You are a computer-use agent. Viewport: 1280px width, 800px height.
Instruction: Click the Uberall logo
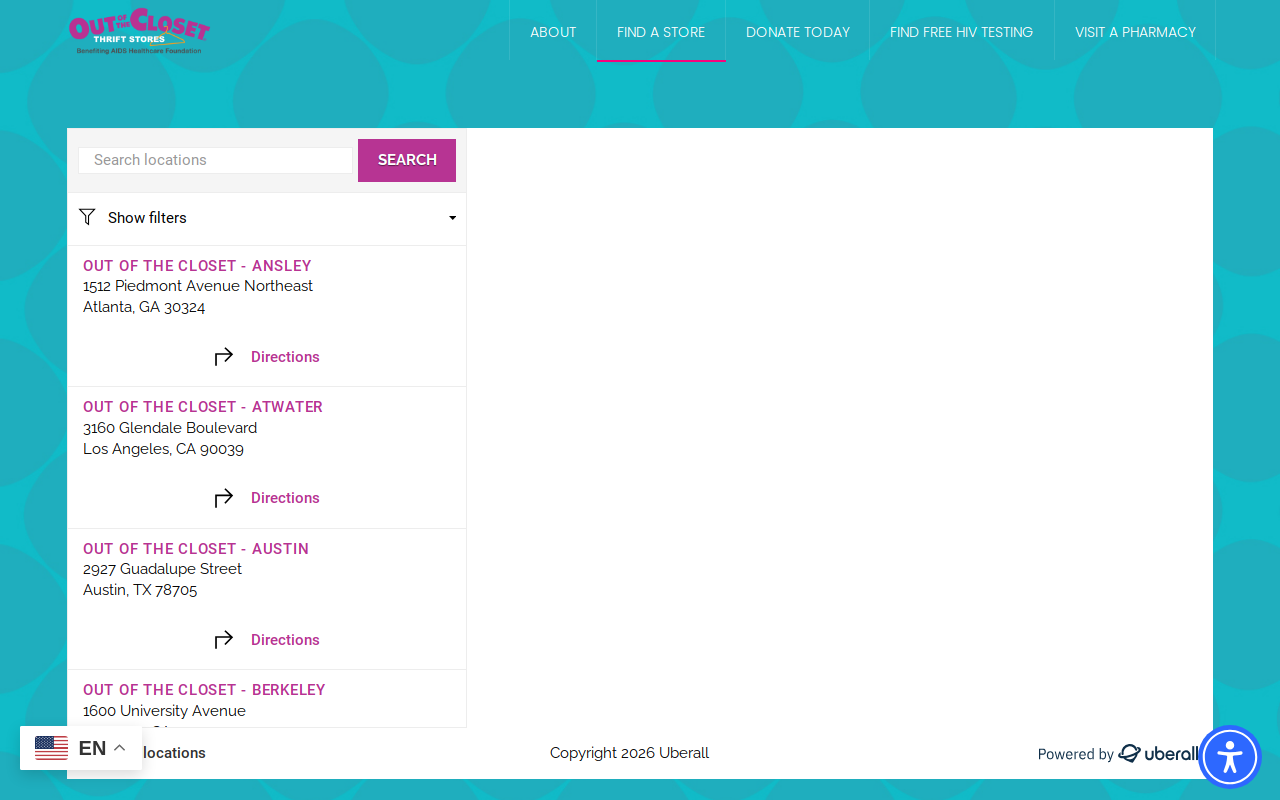1158,754
